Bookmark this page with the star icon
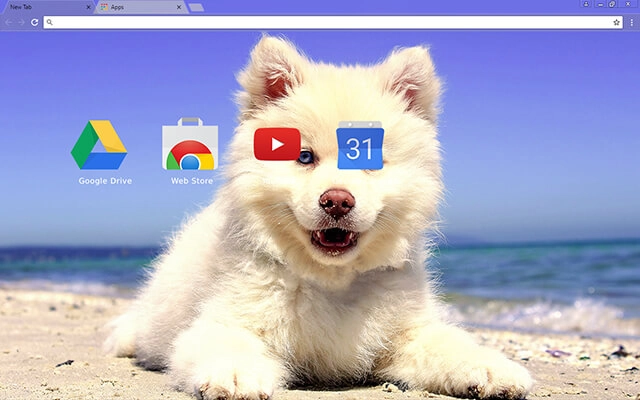 point(616,22)
